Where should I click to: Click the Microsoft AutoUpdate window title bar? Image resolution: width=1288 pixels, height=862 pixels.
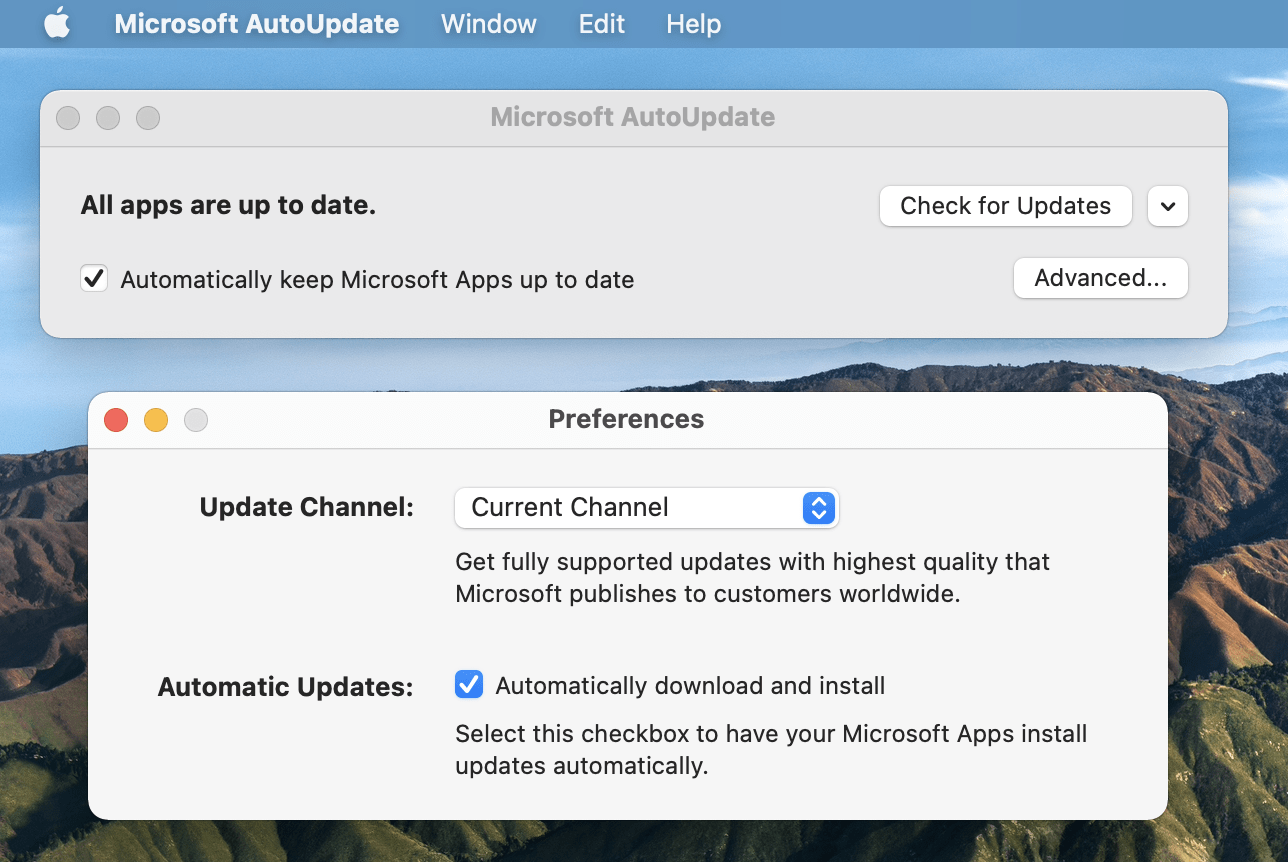click(632, 117)
